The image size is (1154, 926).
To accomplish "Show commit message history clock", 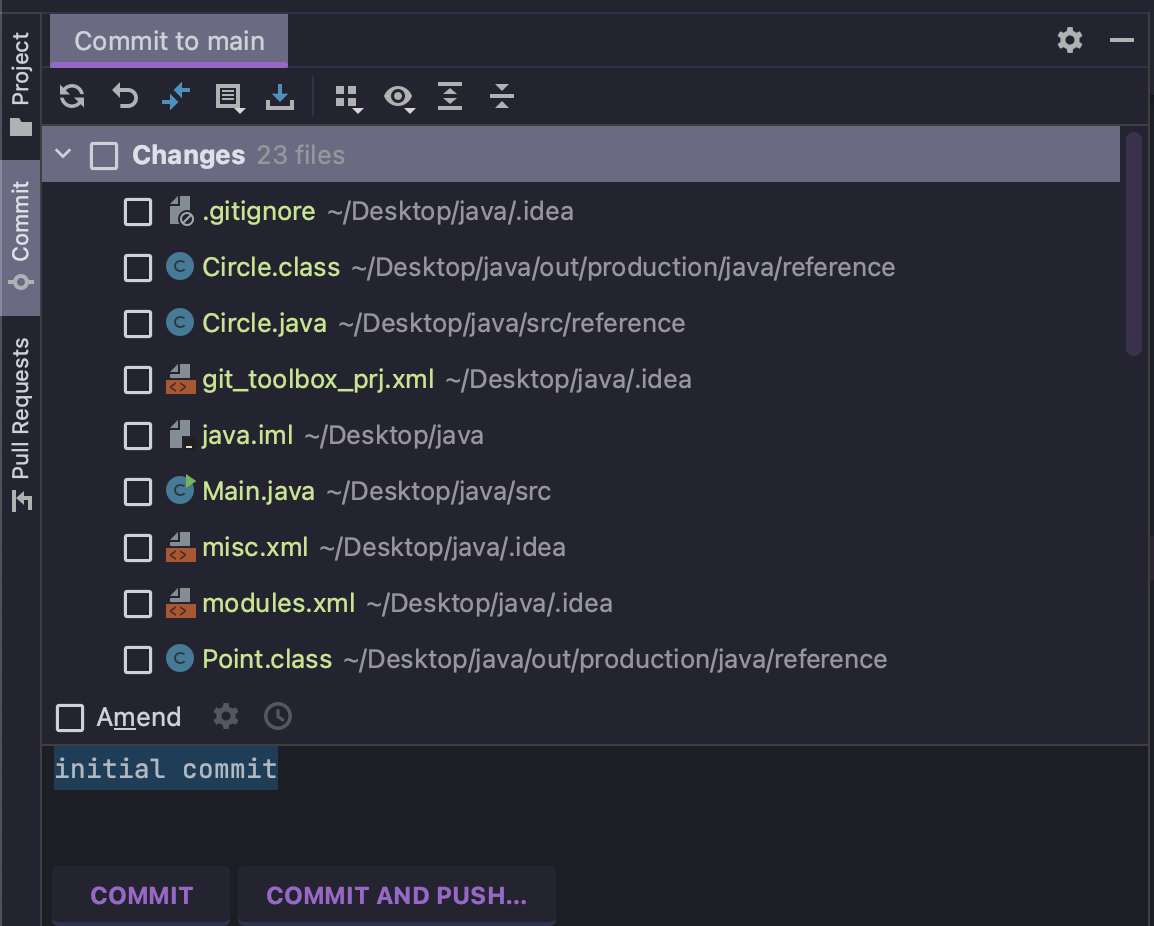I will (x=278, y=716).
